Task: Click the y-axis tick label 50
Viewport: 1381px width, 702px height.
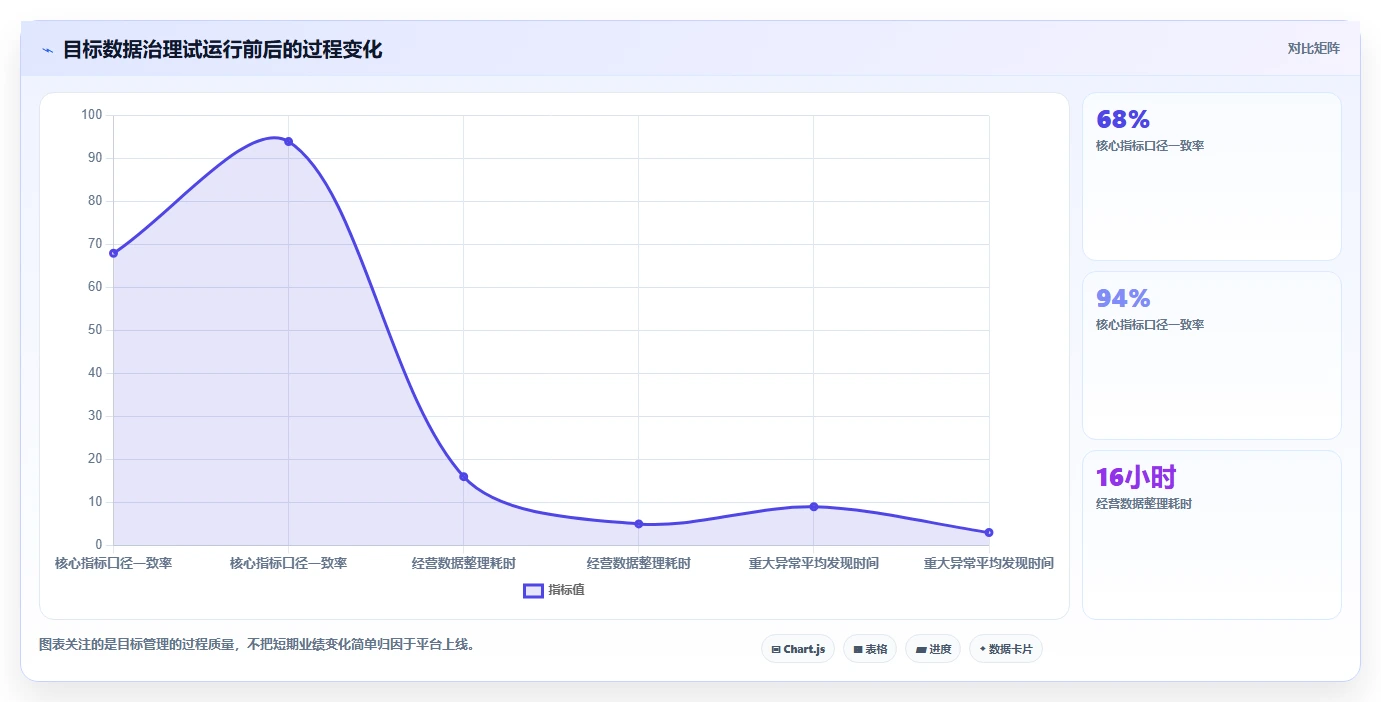Action: (x=95, y=330)
